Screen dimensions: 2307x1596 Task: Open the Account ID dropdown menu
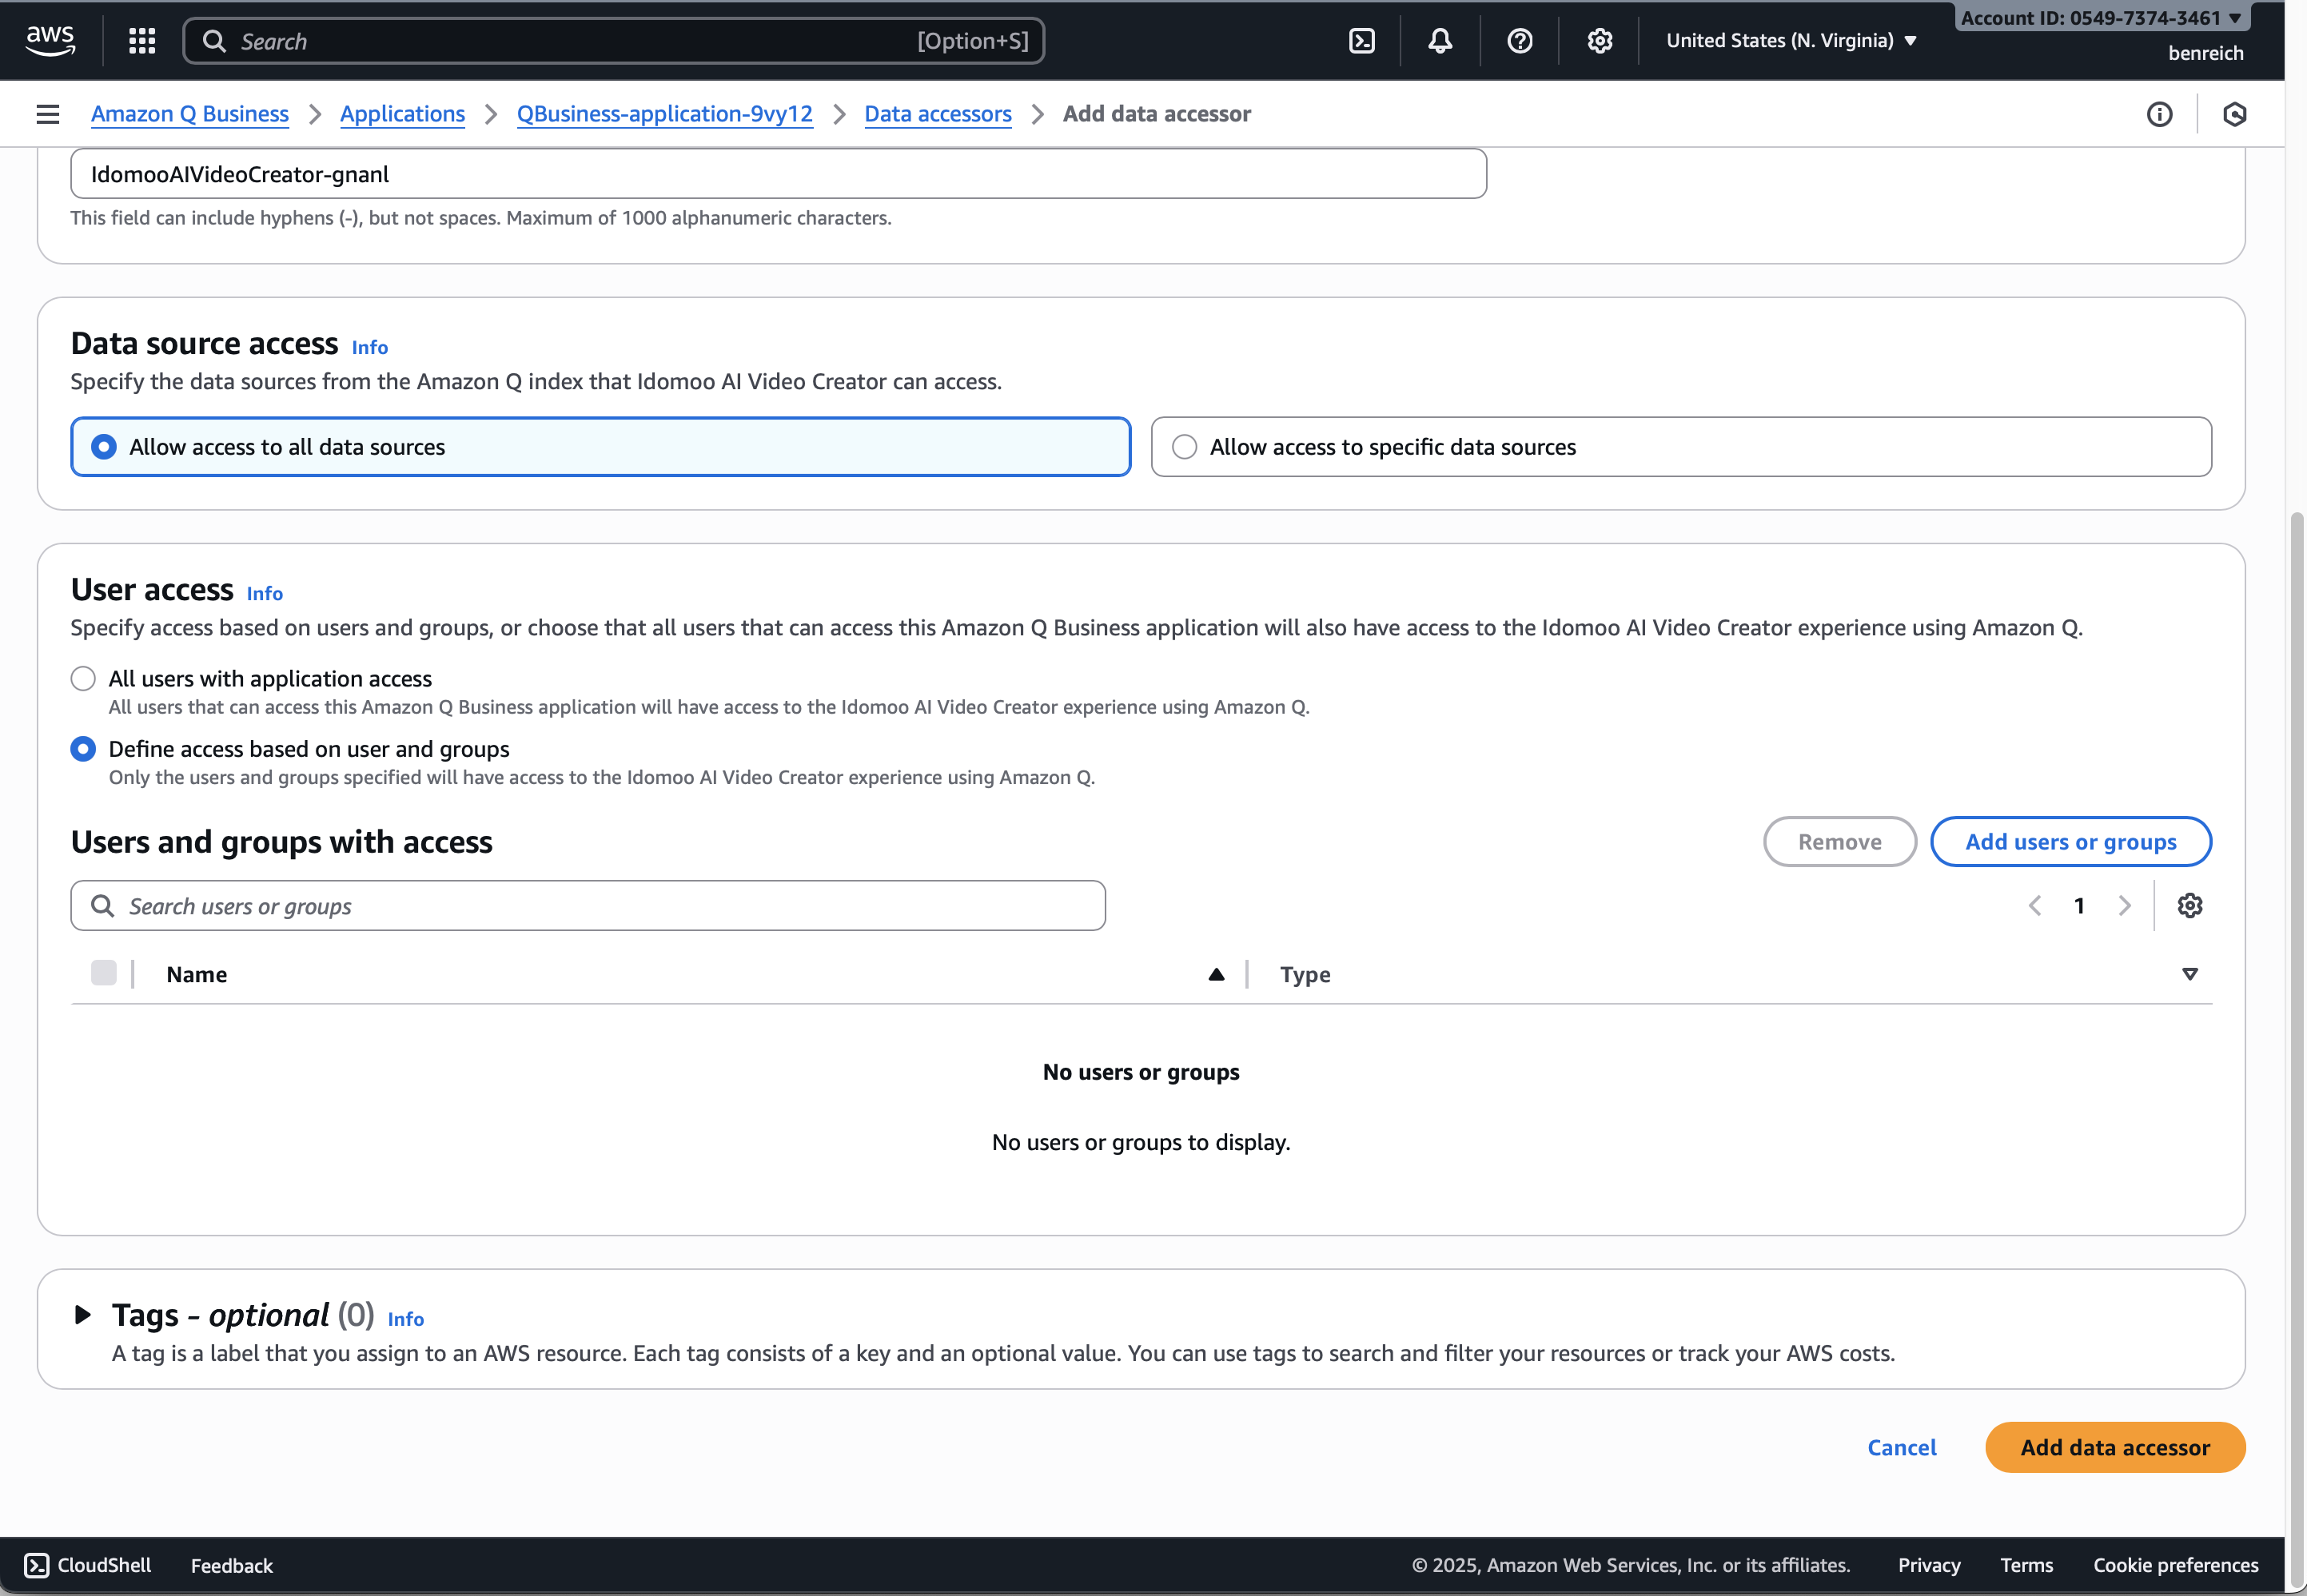[x=2100, y=18]
